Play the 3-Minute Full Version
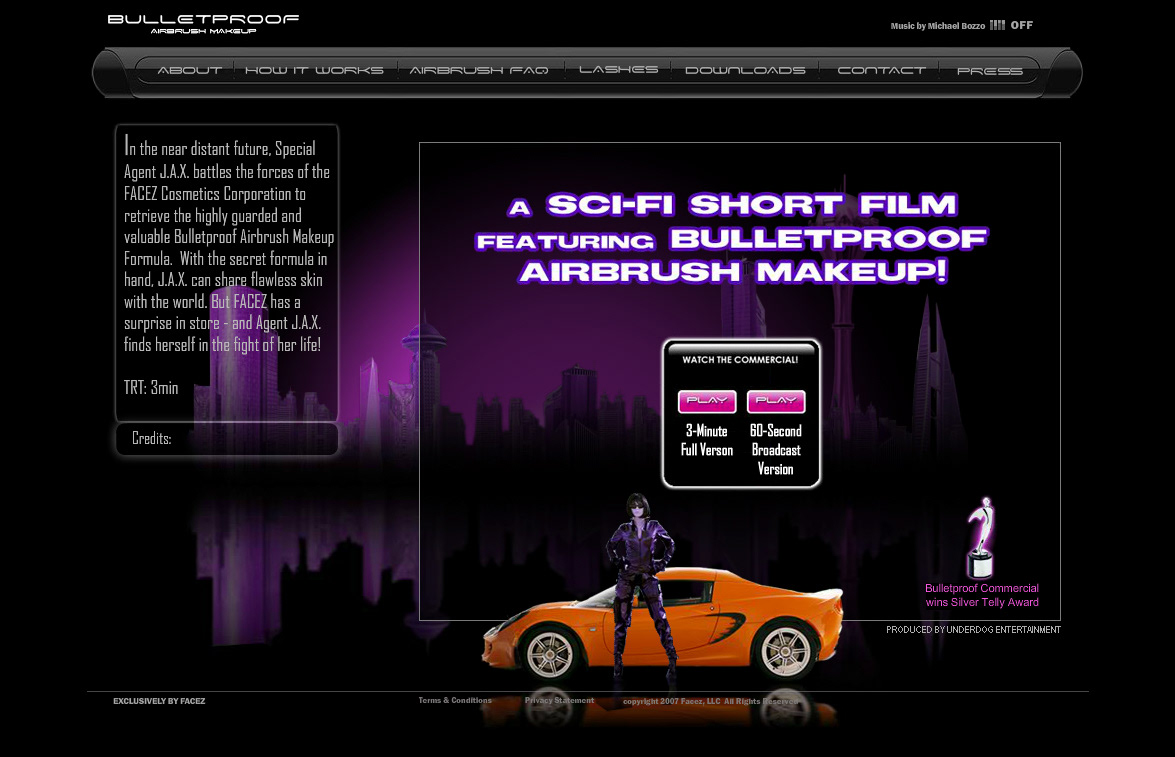The height and width of the screenshot is (757, 1175). coord(707,401)
